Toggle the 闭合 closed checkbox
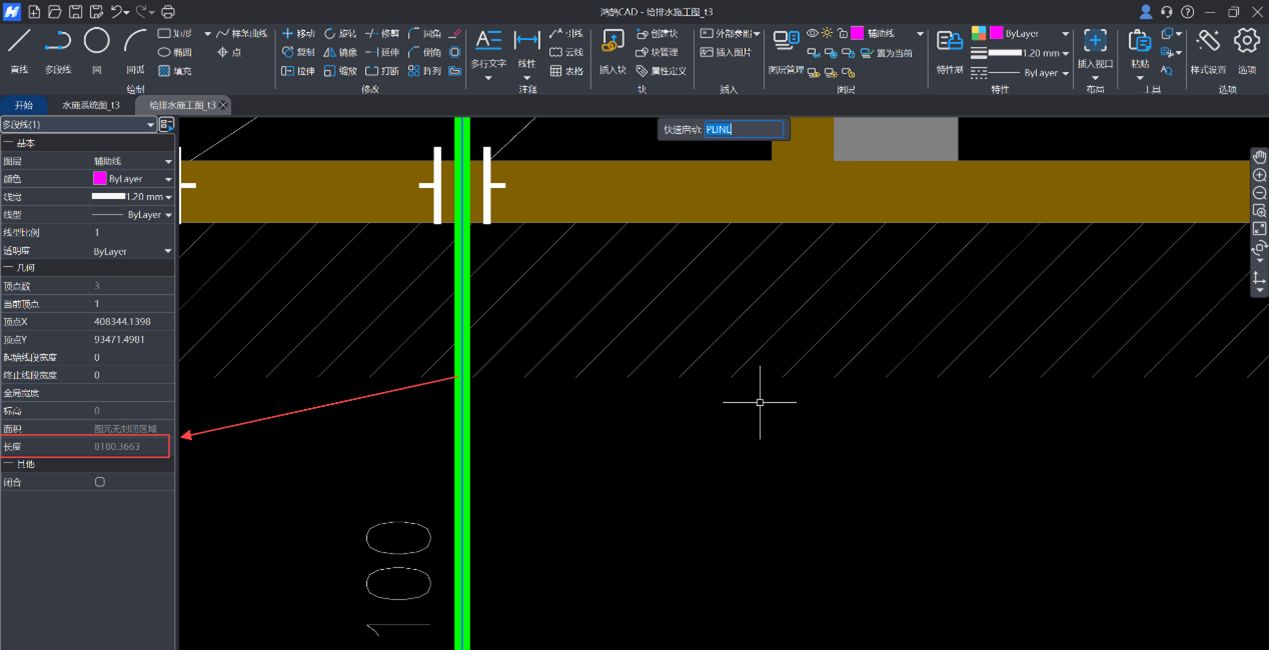1269x650 pixels. tap(100, 482)
